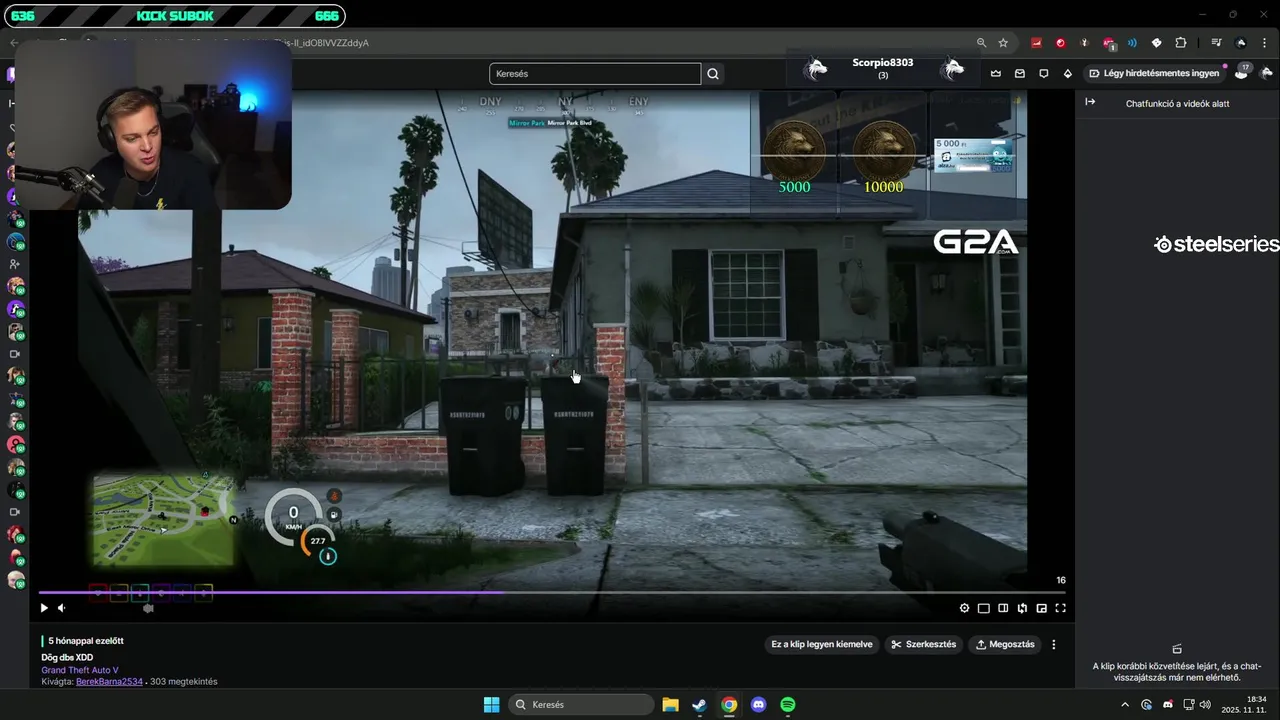Open the volume icon in system tray
The height and width of the screenshot is (720, 1280).
[x=1207, y=705]
